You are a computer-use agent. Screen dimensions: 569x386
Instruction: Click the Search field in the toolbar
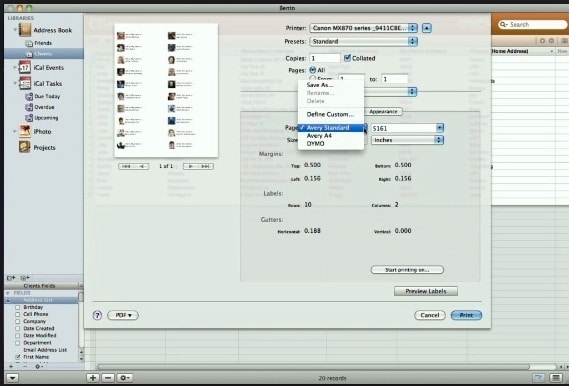[532, 25]
